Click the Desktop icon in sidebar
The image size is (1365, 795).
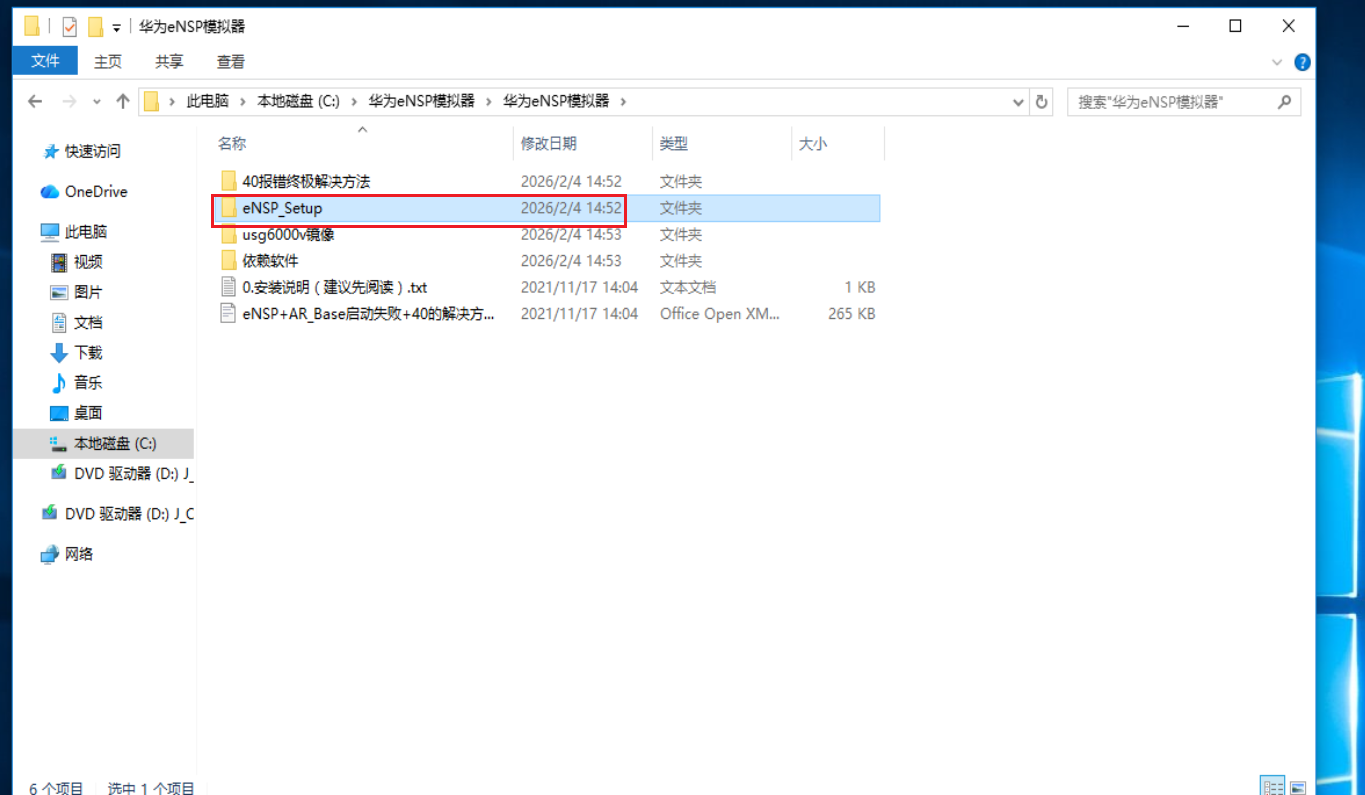(x=59, y=413)
